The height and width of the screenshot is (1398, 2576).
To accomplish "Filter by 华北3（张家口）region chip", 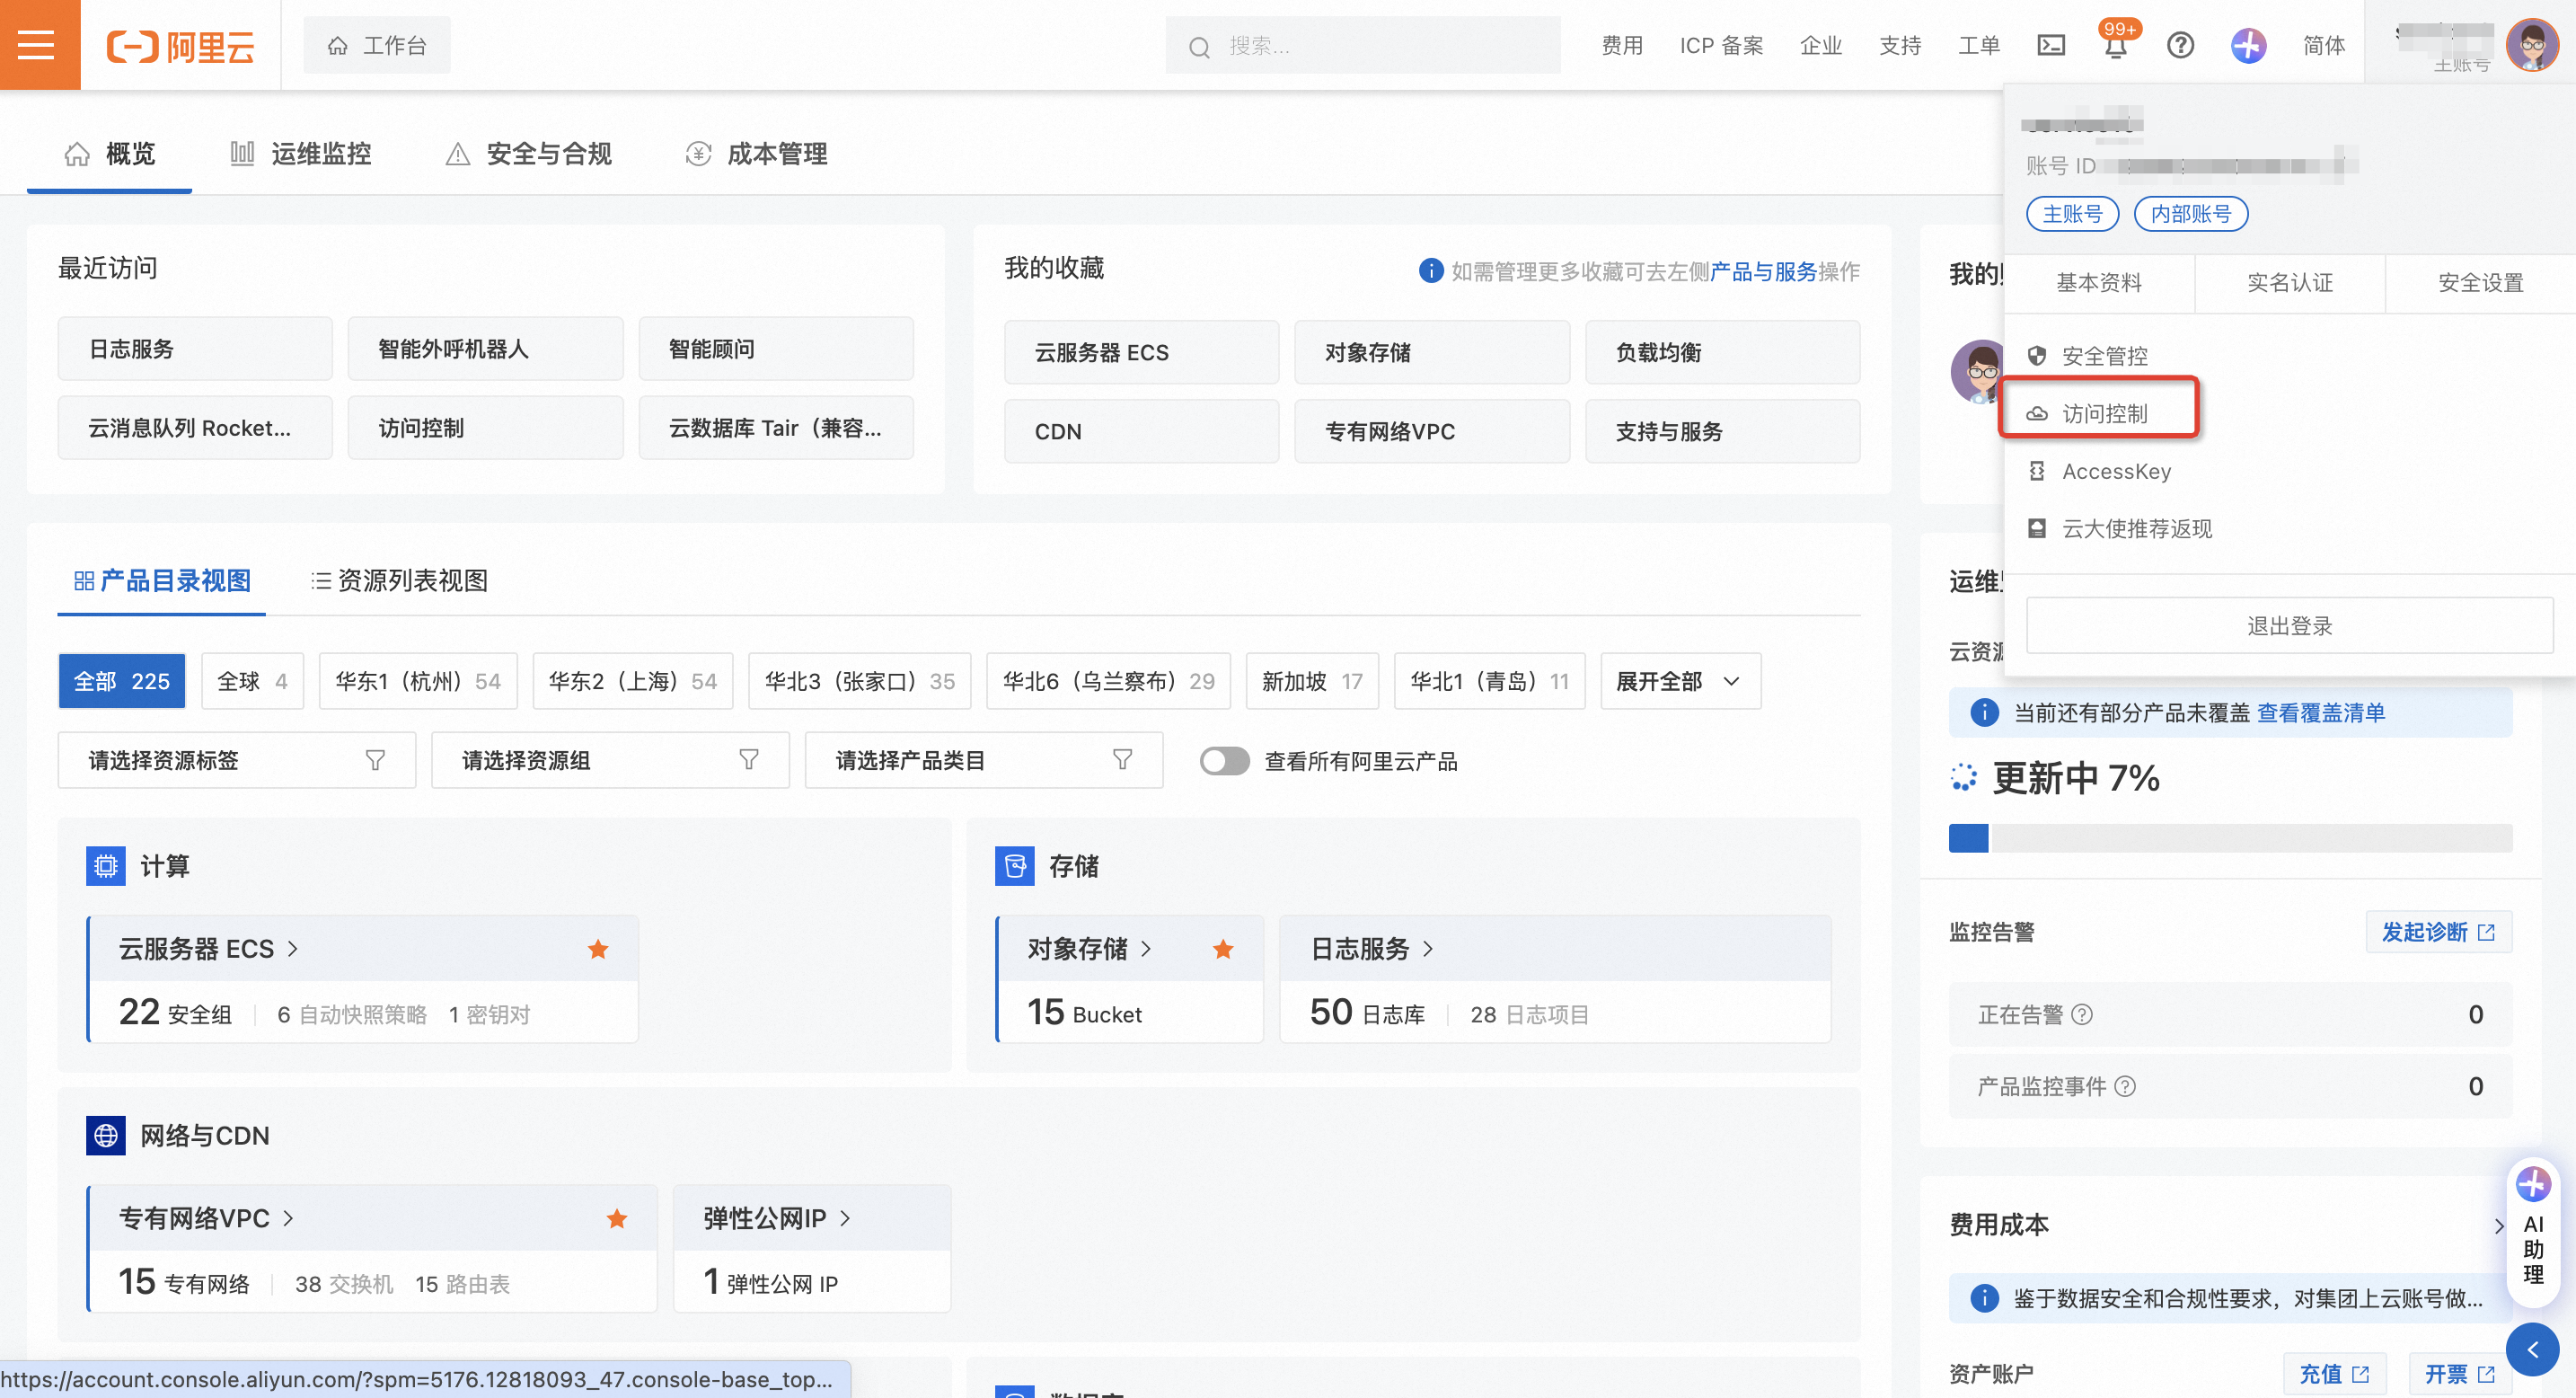I will point(859,681).
